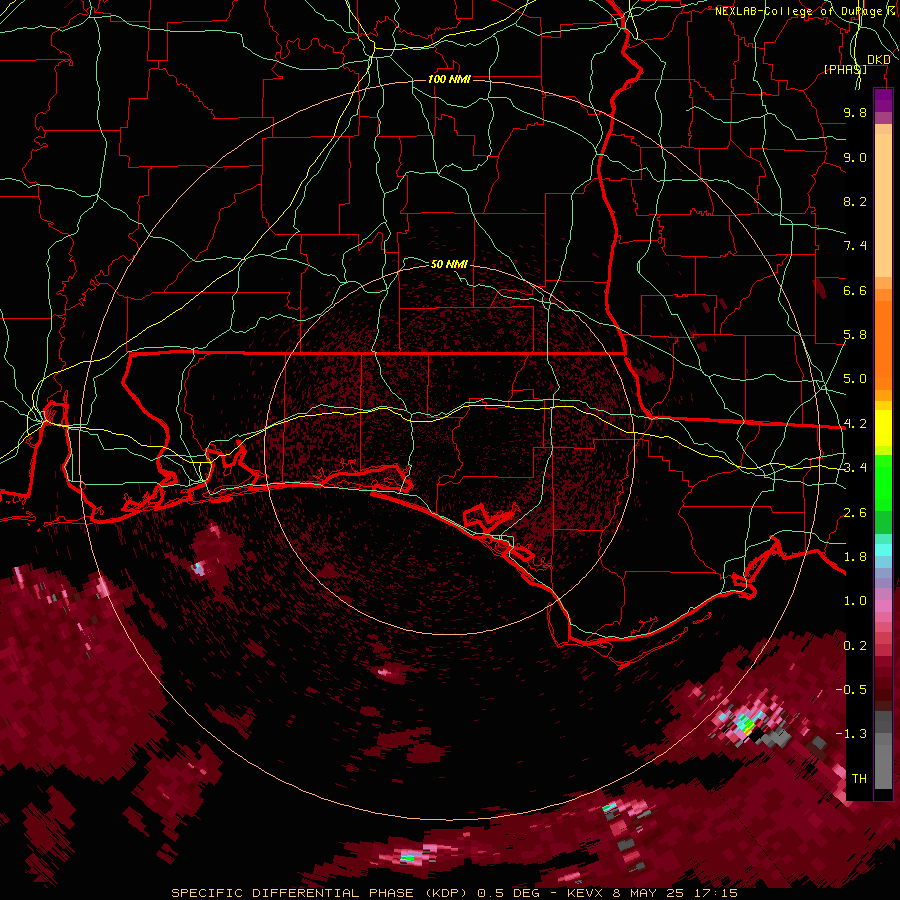Click the SPECIFIC DIFFERENTIAL PHASE (KDP) caption
Image resolution: width=900 pixels, height=900 pixels.
320,893
